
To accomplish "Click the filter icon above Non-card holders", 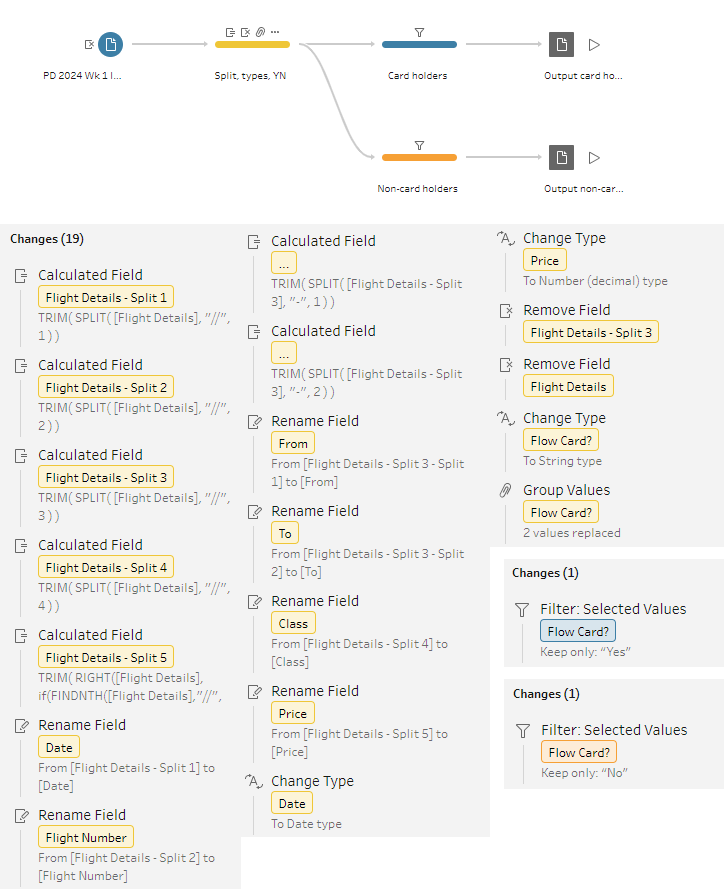I will pos(419,145).
